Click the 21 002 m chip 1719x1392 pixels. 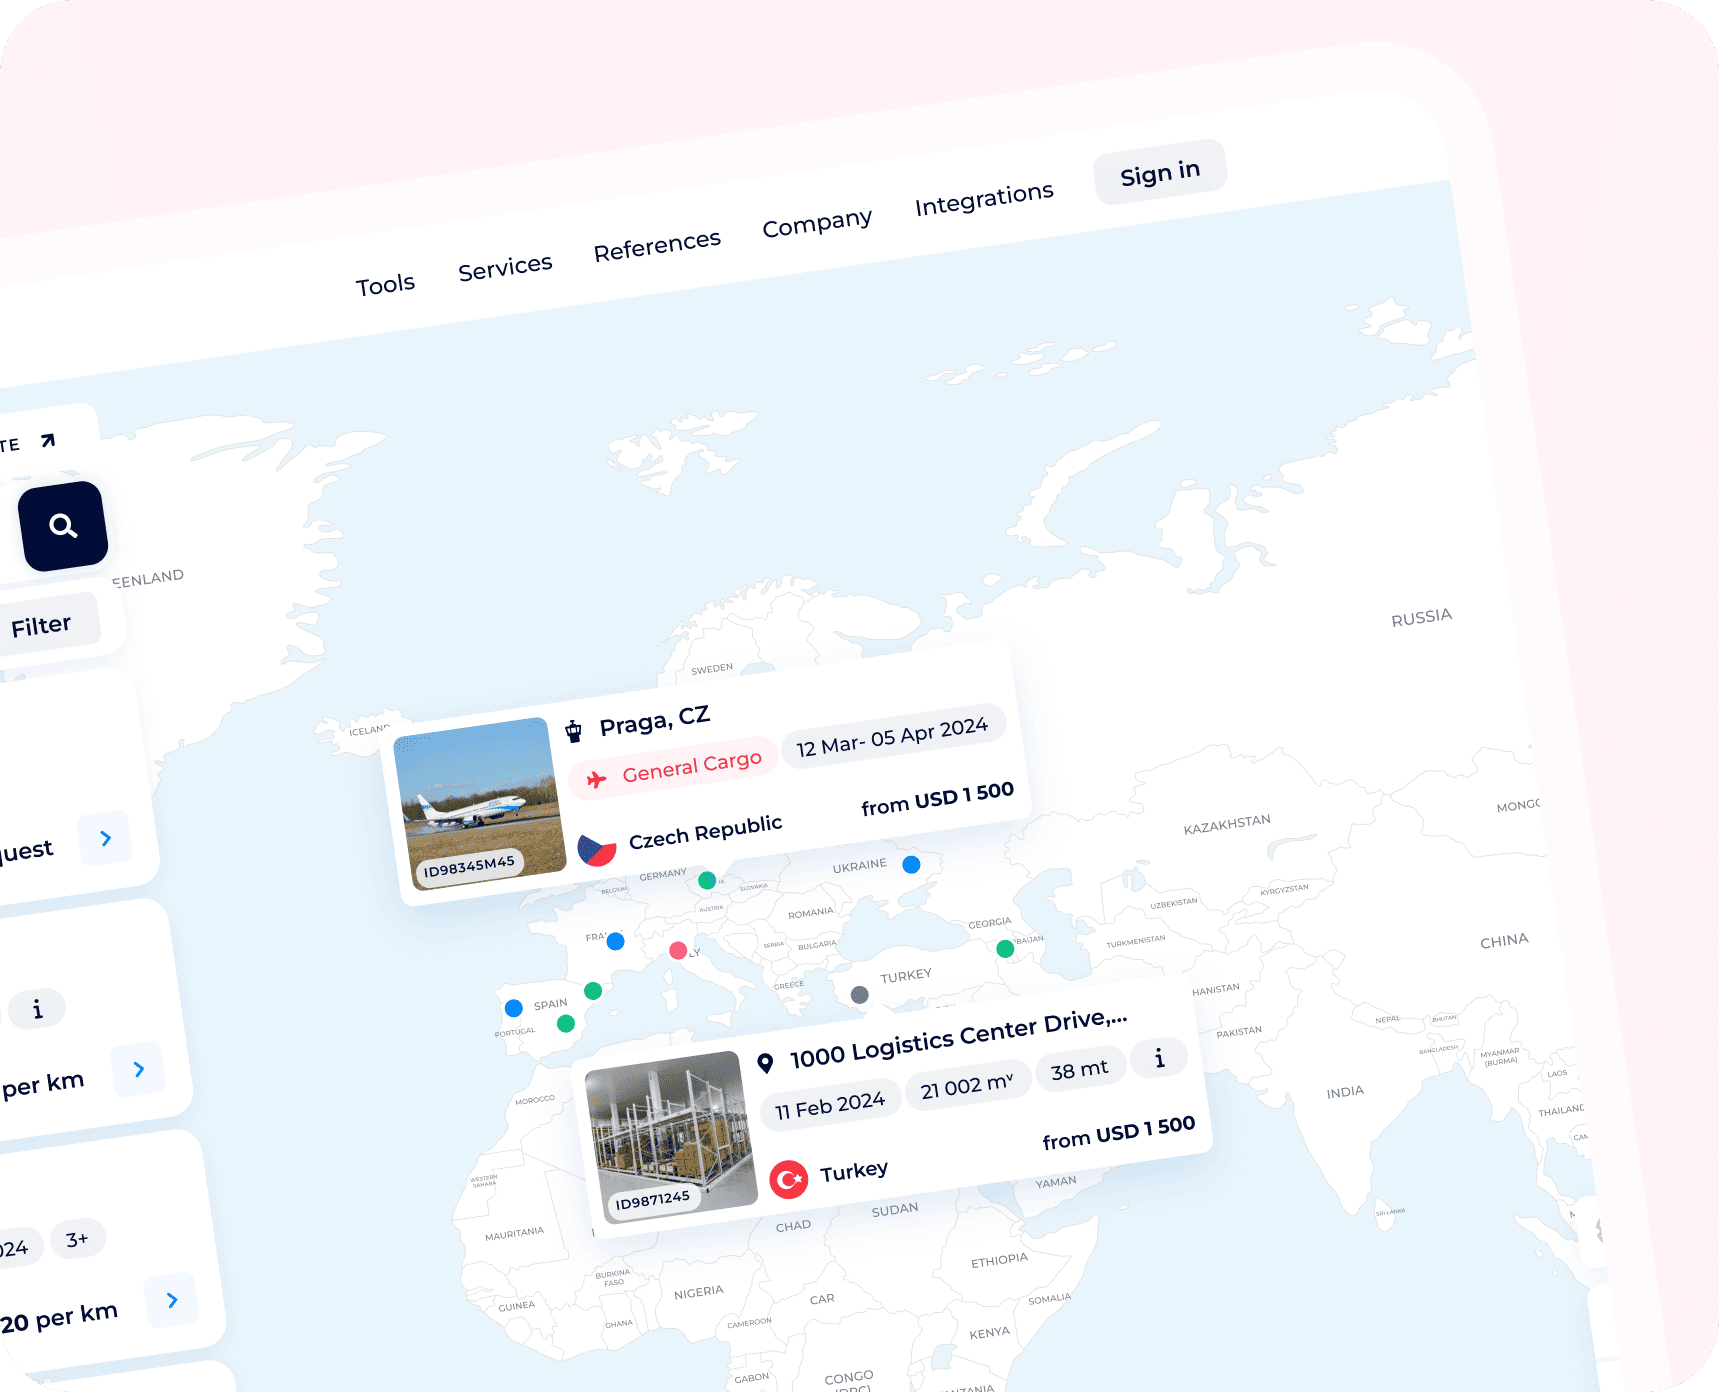pyautogui.click(x=968, y=1086)
